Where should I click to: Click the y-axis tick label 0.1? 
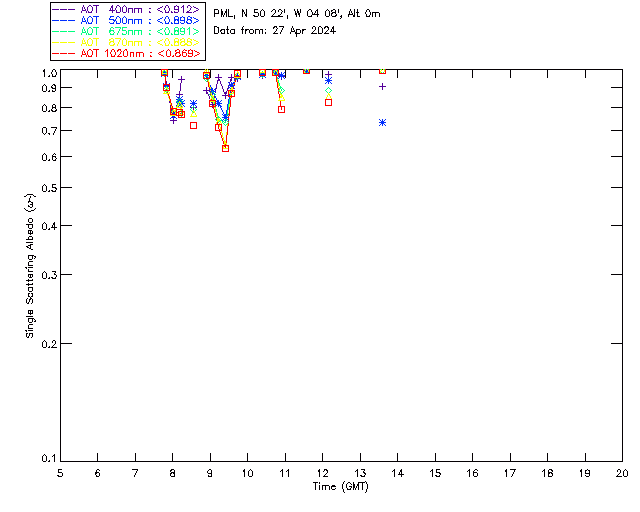(49, 459)
